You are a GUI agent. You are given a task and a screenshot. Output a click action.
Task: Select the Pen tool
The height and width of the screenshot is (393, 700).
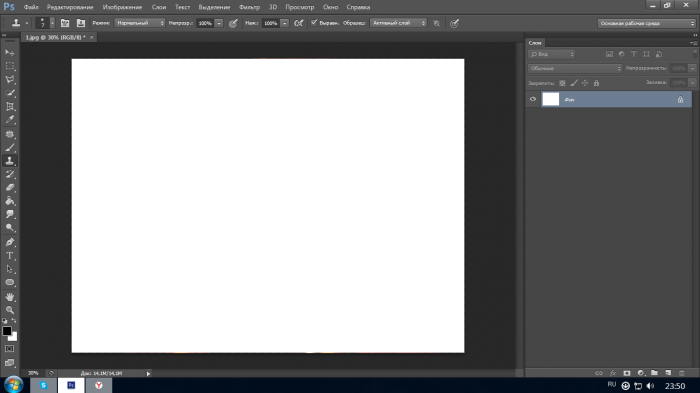(10, 242)
